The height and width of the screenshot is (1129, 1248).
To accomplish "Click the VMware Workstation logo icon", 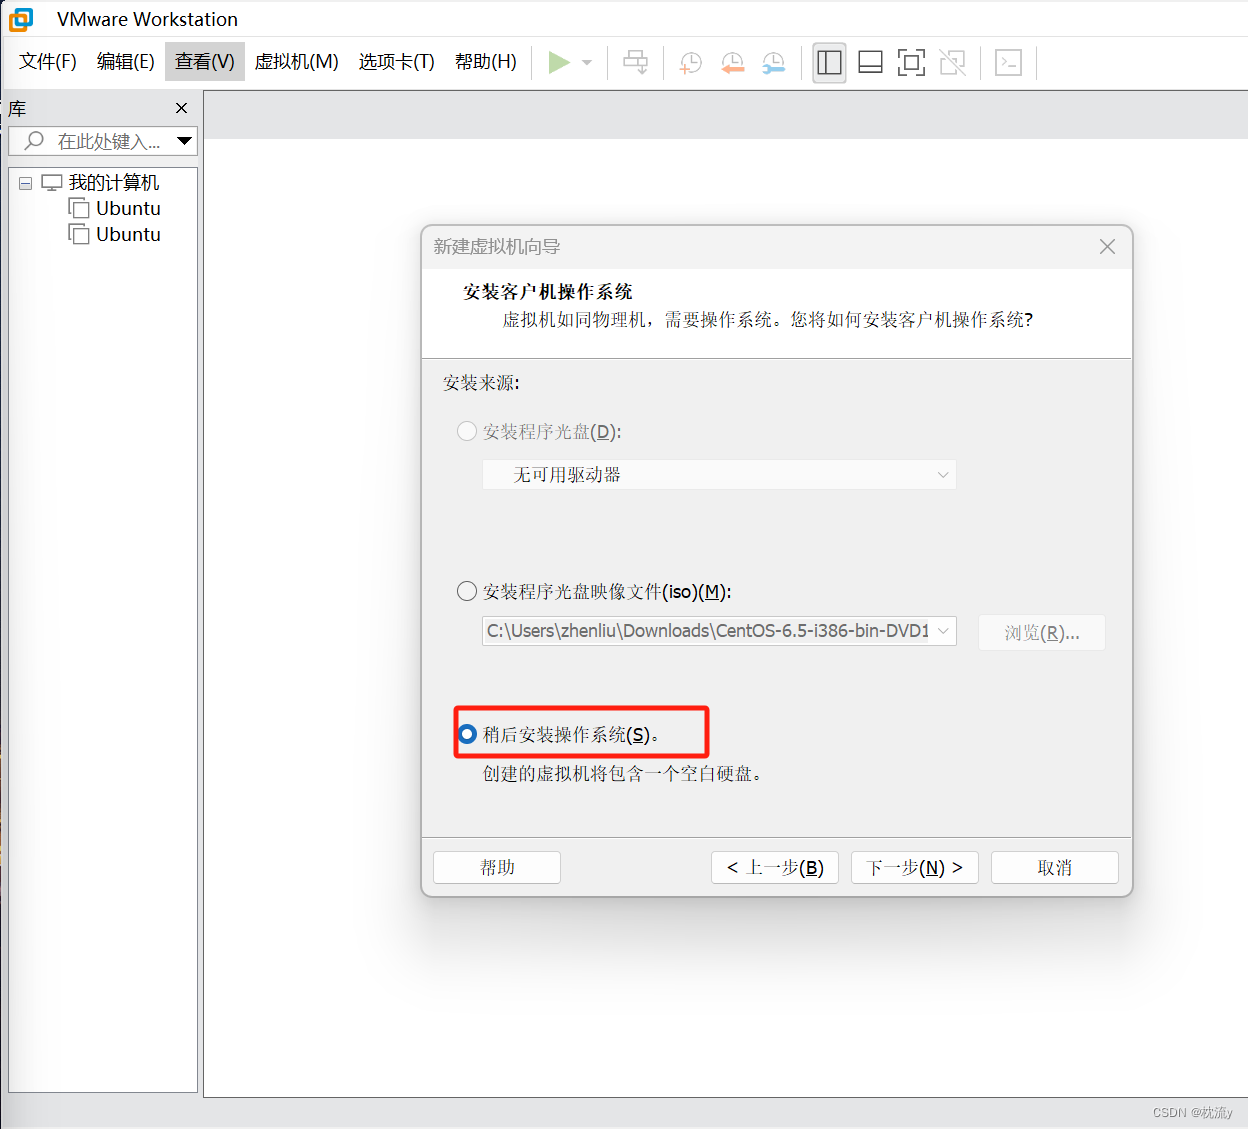I will coord(21,19).
